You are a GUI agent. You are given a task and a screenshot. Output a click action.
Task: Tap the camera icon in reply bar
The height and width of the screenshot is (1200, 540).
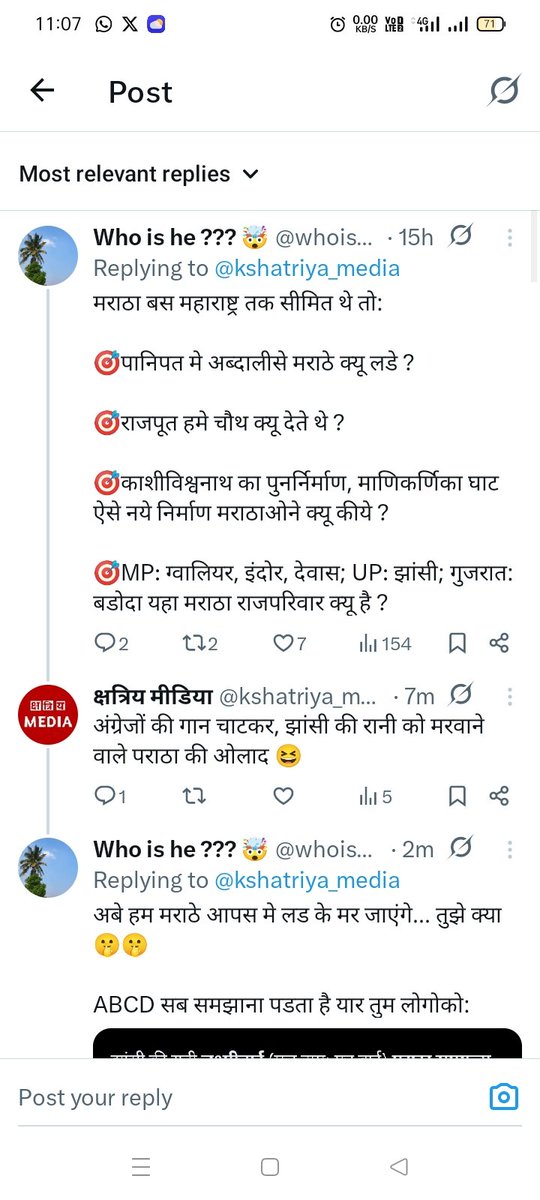coord(503,1097)
